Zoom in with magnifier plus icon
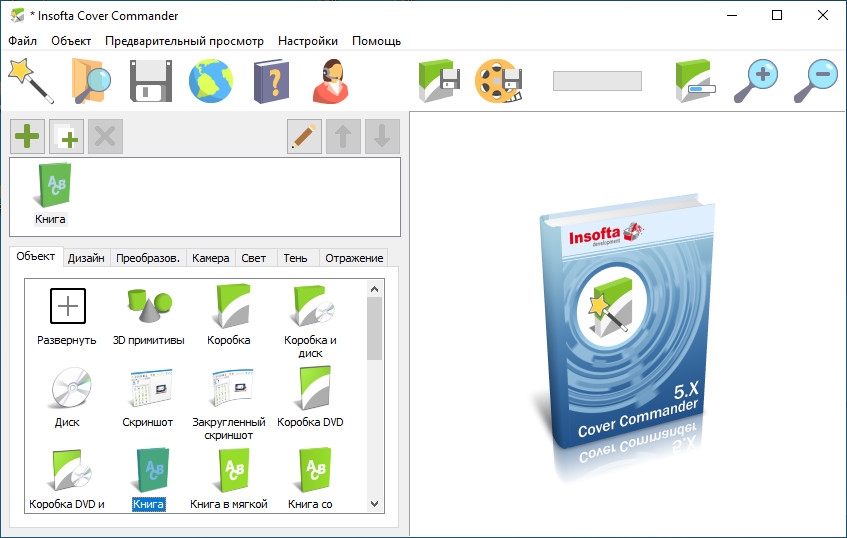847x538 pixels. point(755,80)
